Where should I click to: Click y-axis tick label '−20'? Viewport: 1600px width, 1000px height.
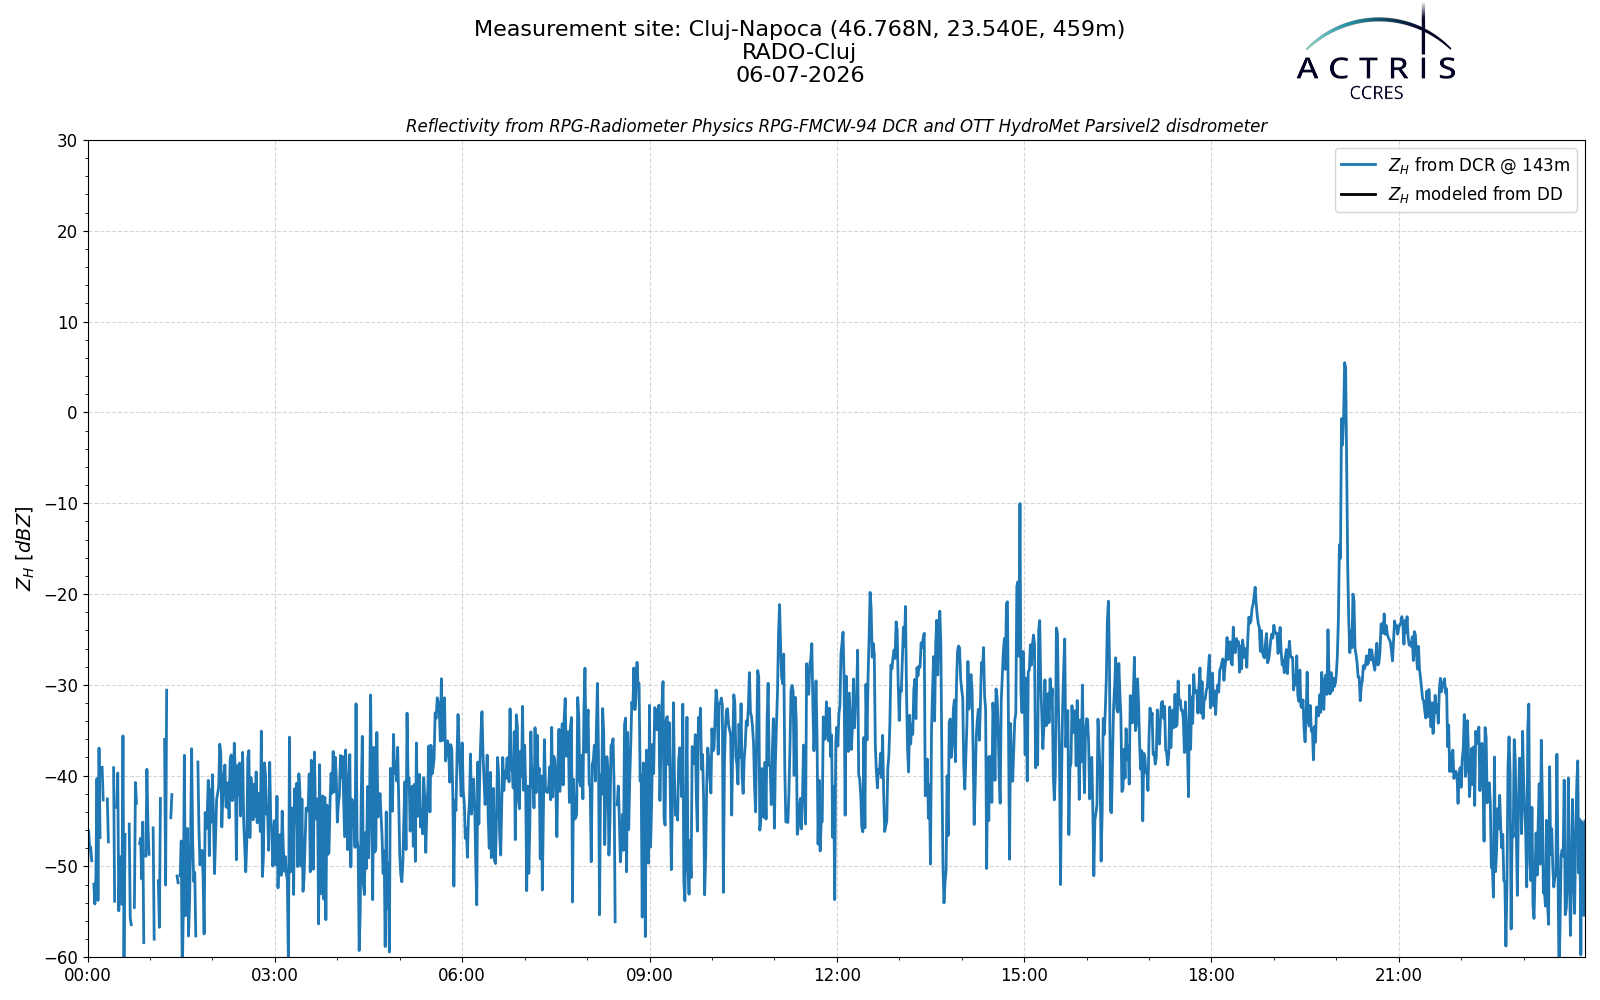click(61, 595)
